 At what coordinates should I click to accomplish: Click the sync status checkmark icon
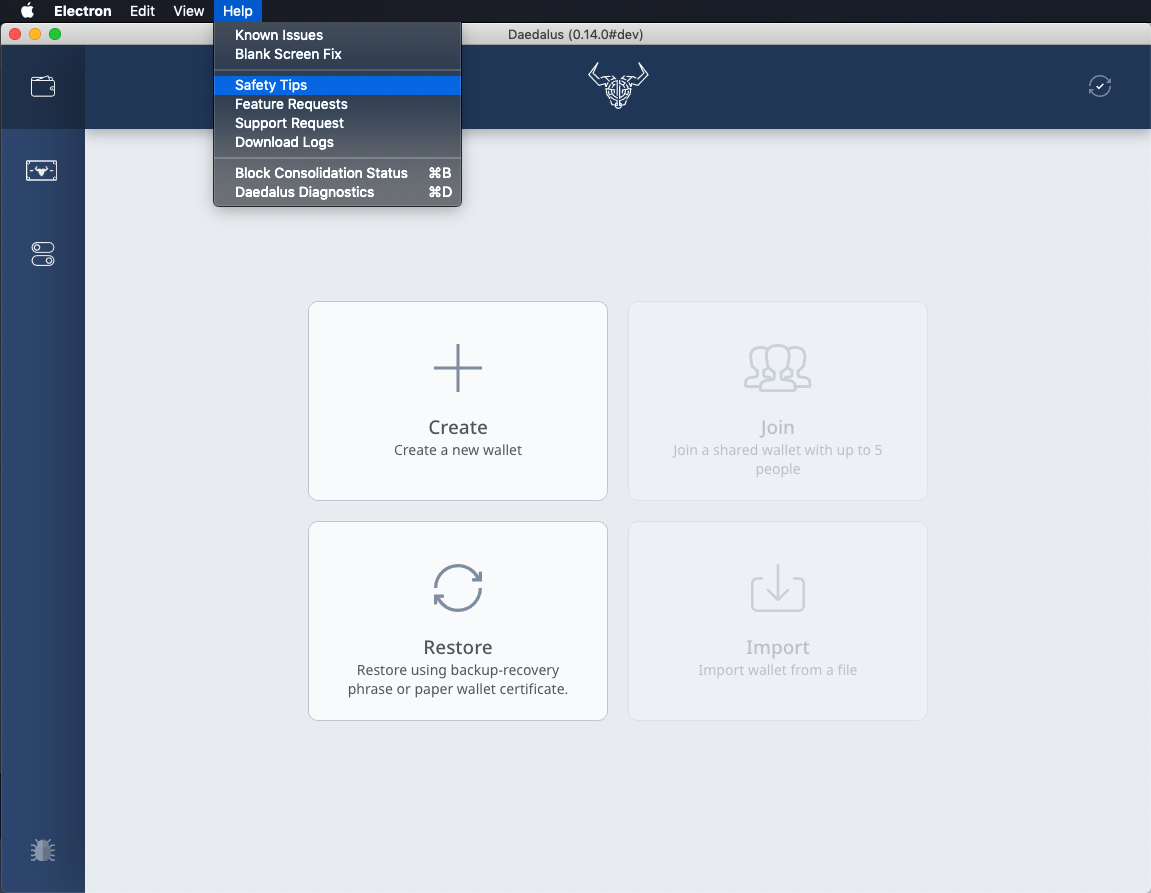1100,87
